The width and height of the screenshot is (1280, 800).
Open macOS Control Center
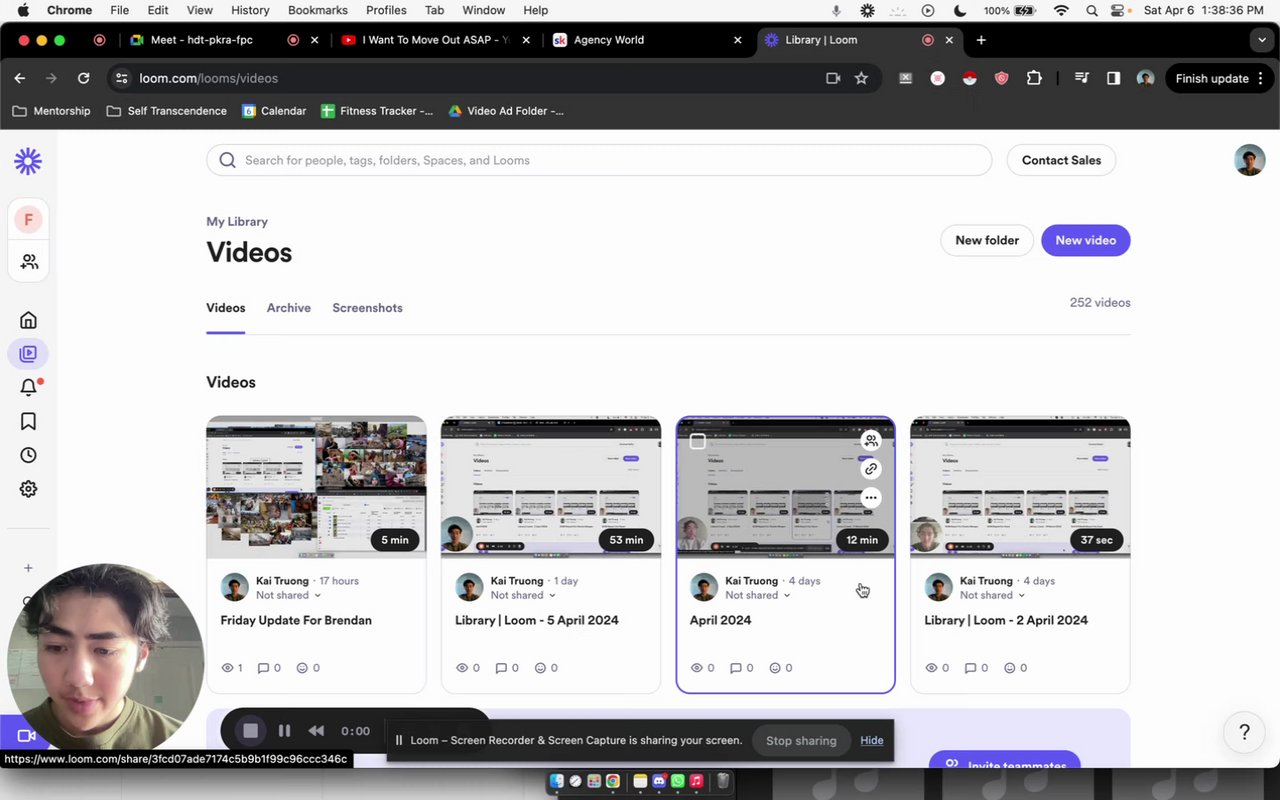pos(1118,10)
